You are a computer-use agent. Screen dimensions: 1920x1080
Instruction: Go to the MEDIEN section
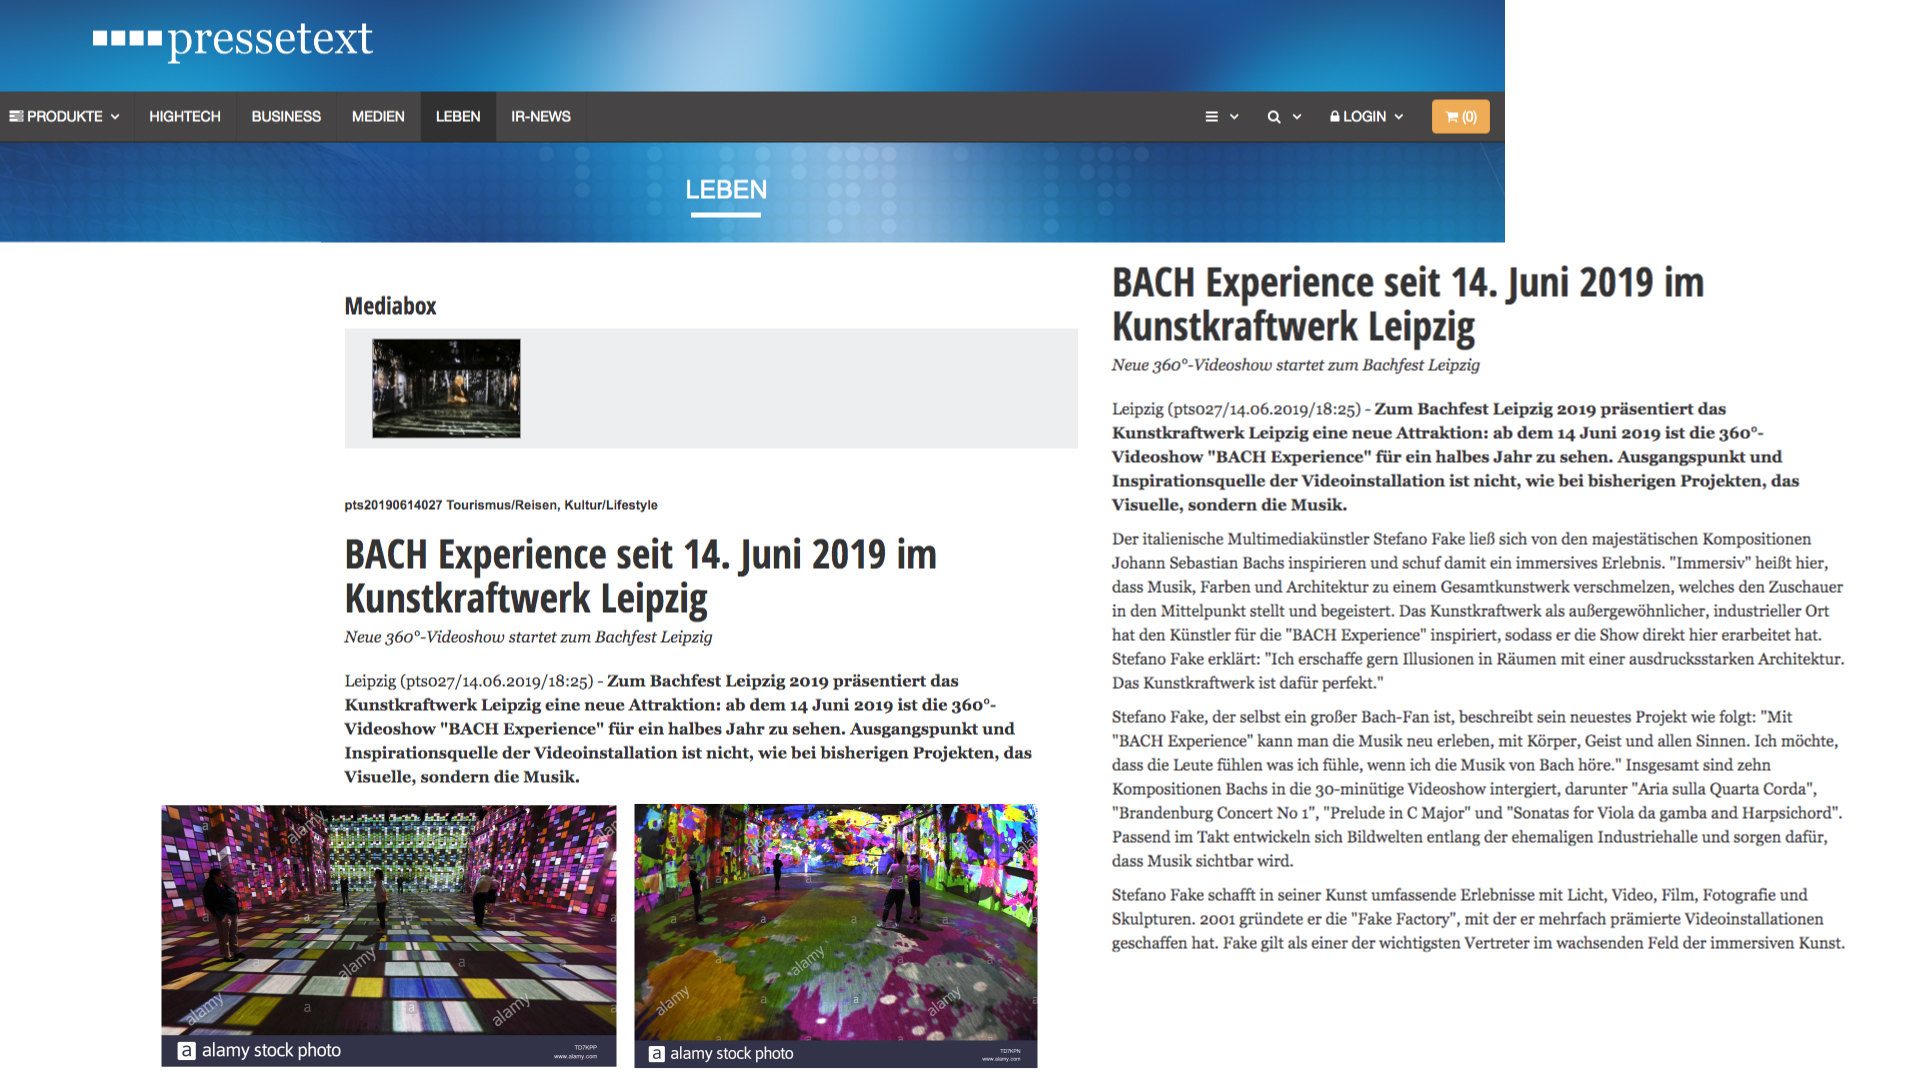378,117
